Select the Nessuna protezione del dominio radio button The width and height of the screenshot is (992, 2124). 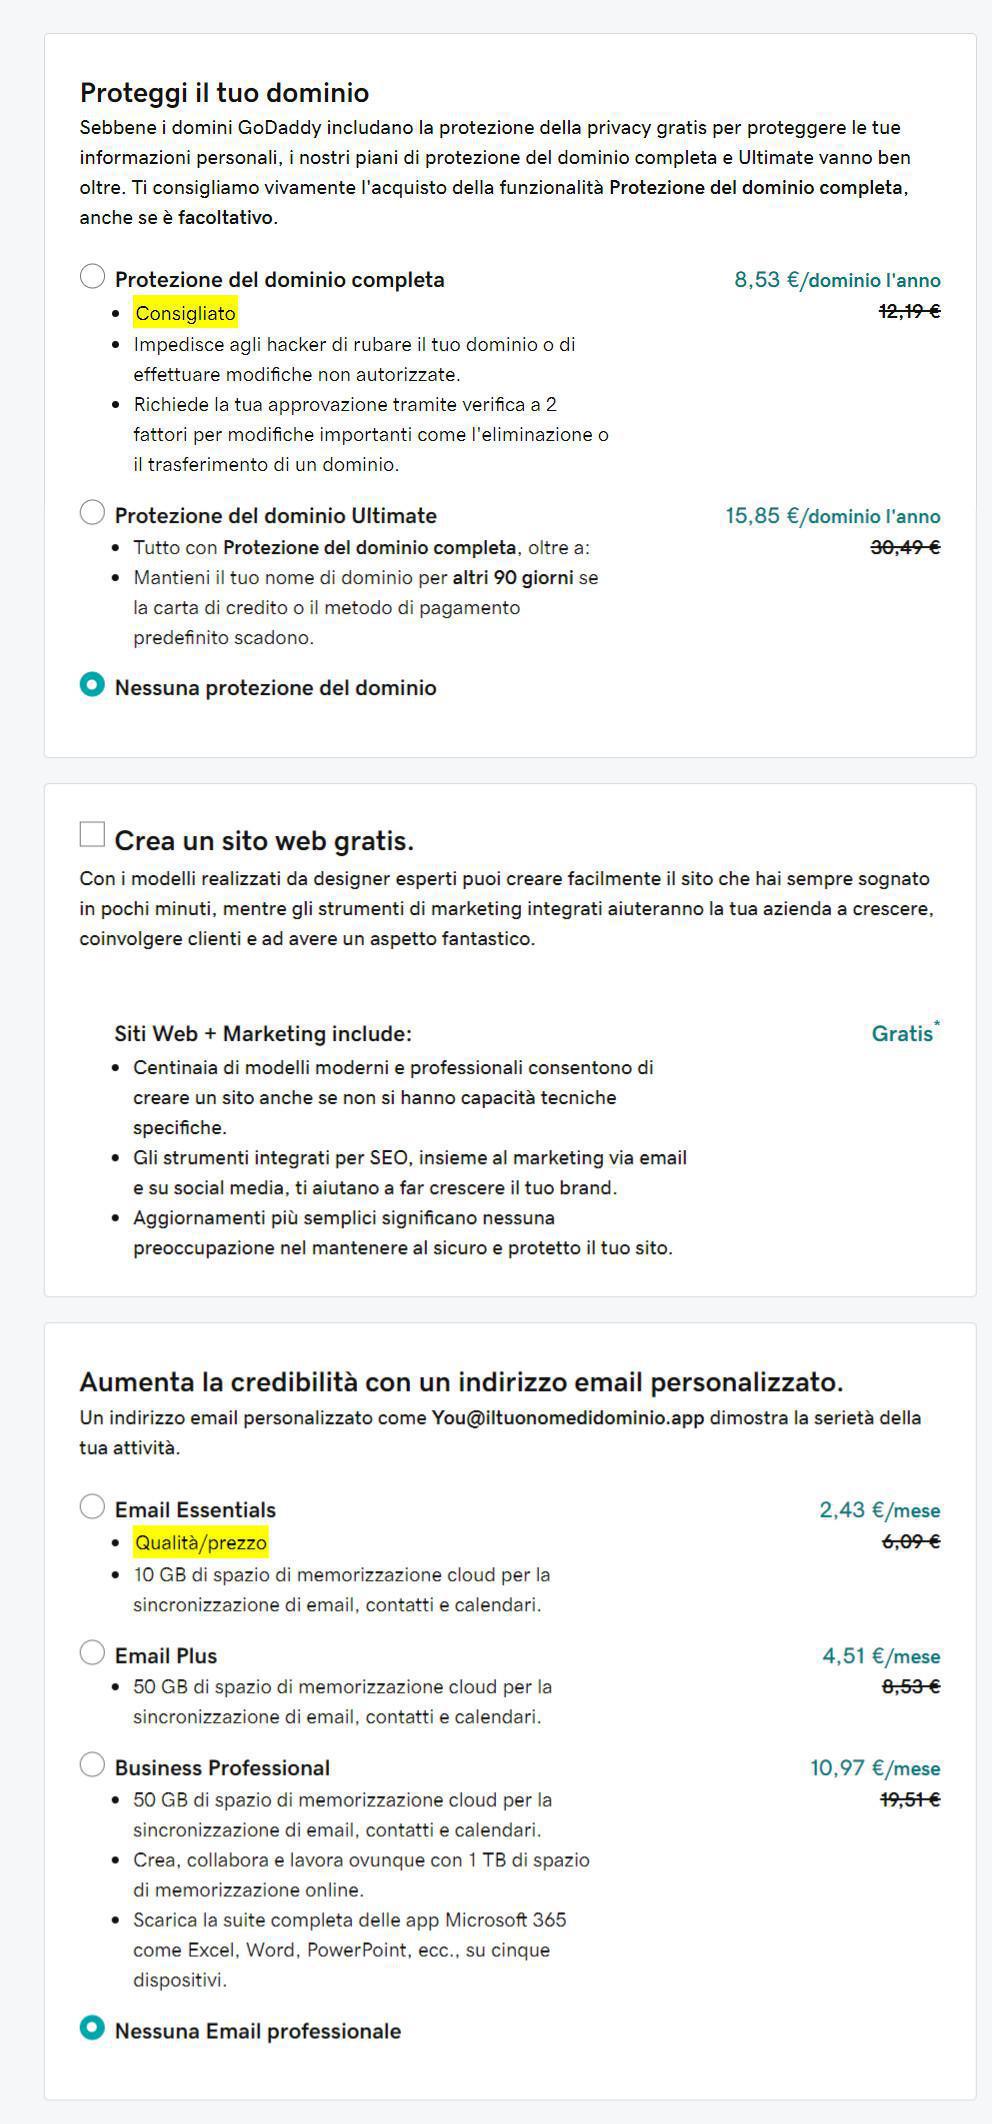(x=92, y=685)
